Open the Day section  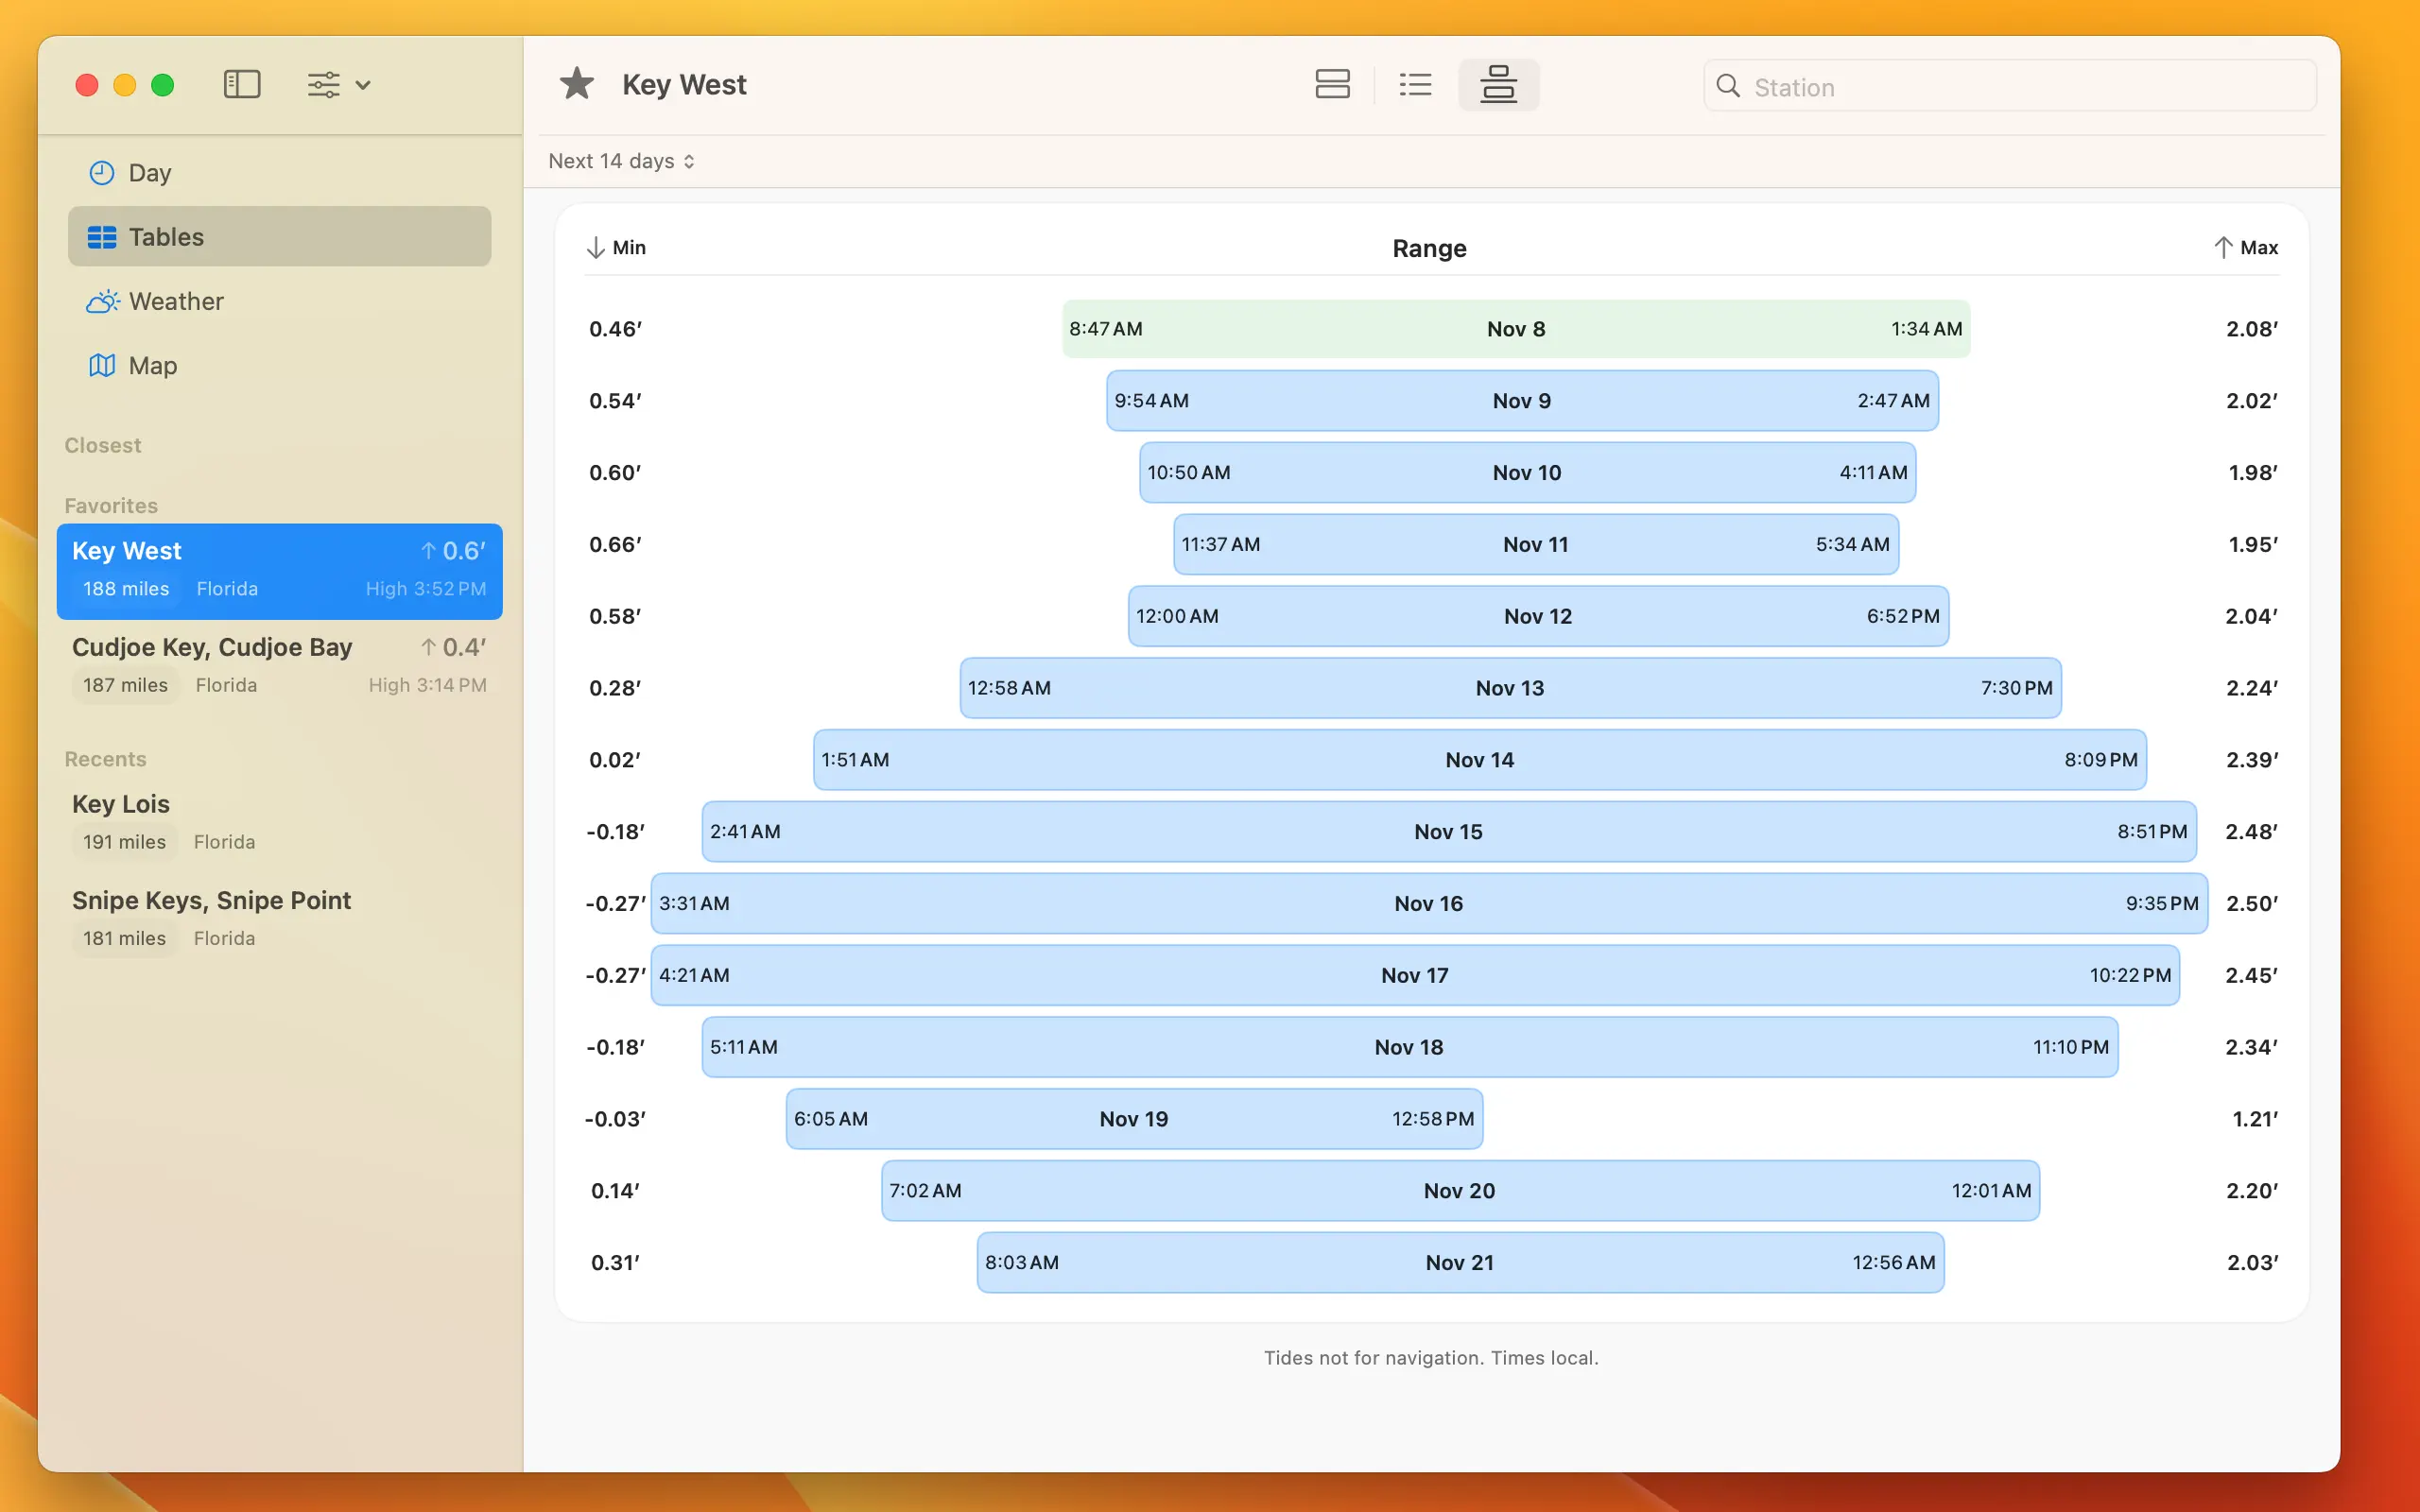[x=150, y=173]
